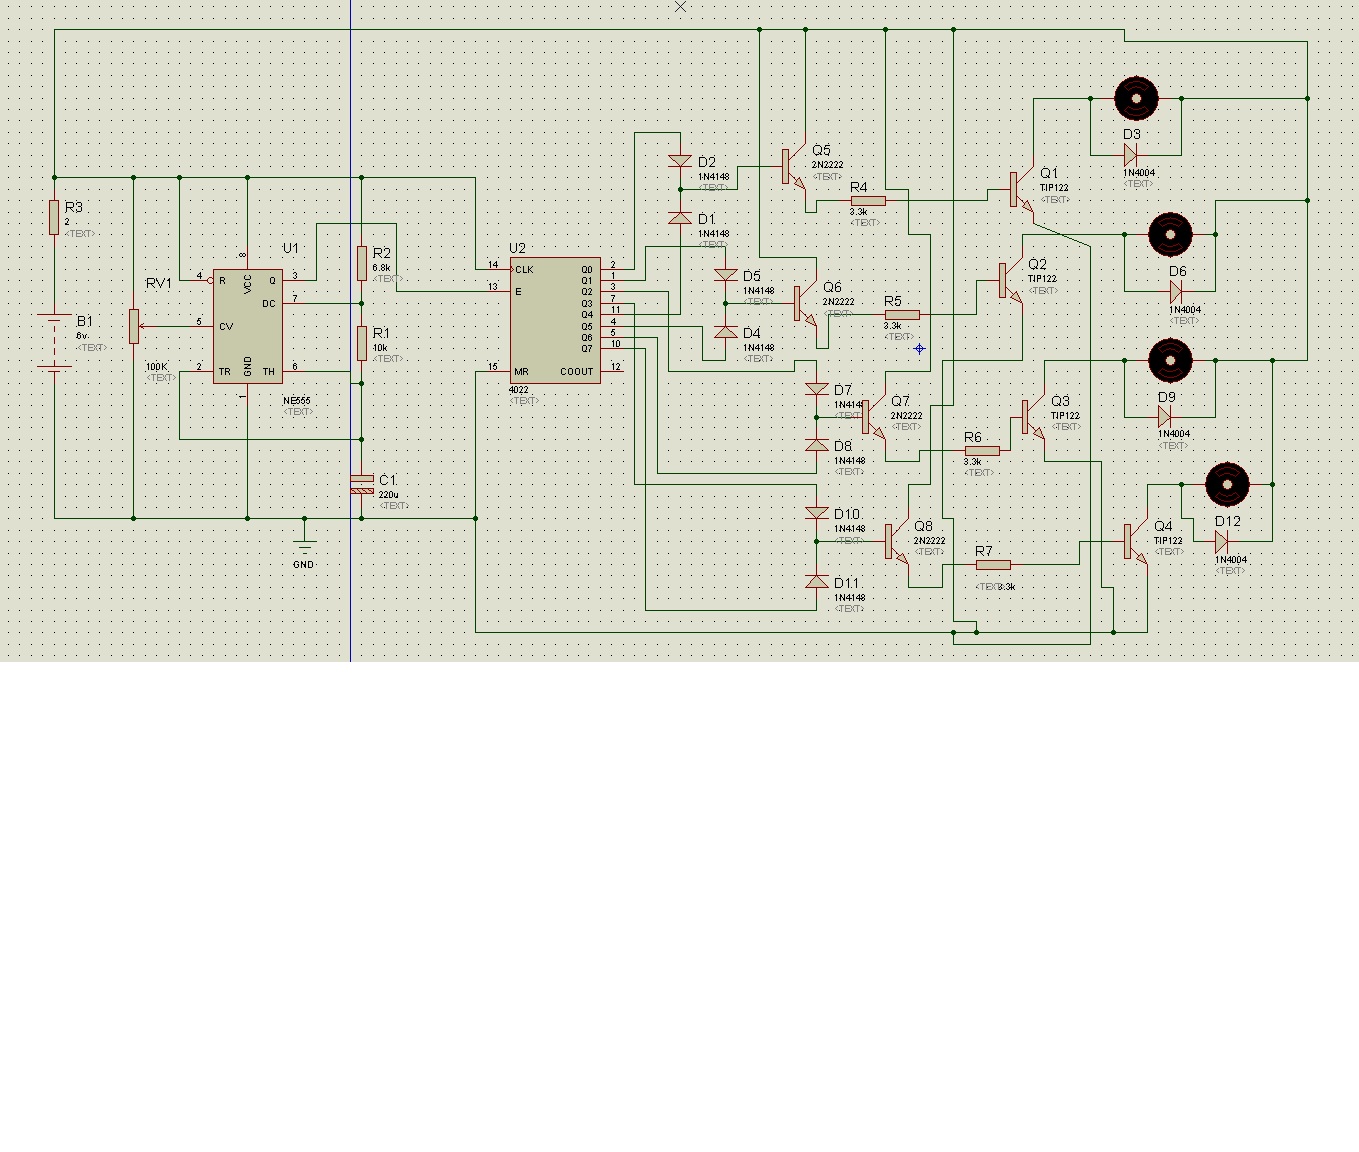The width and height of the screenshot is (1359, 1152).
Task: Select flyback diode D9 1N4004
Action: click(x=1164, y=416)
